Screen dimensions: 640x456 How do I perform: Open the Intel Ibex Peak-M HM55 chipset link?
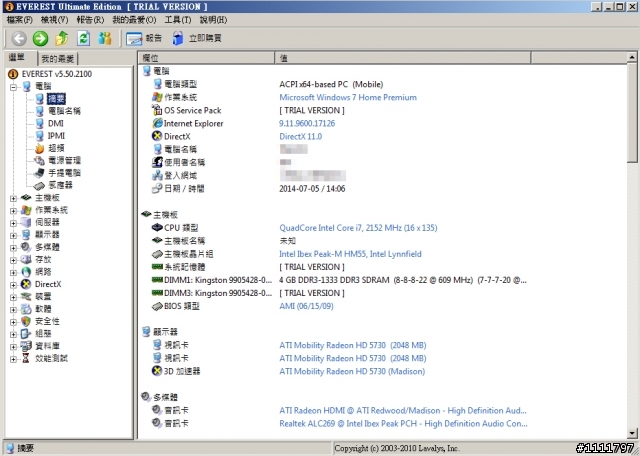point(350,254)
